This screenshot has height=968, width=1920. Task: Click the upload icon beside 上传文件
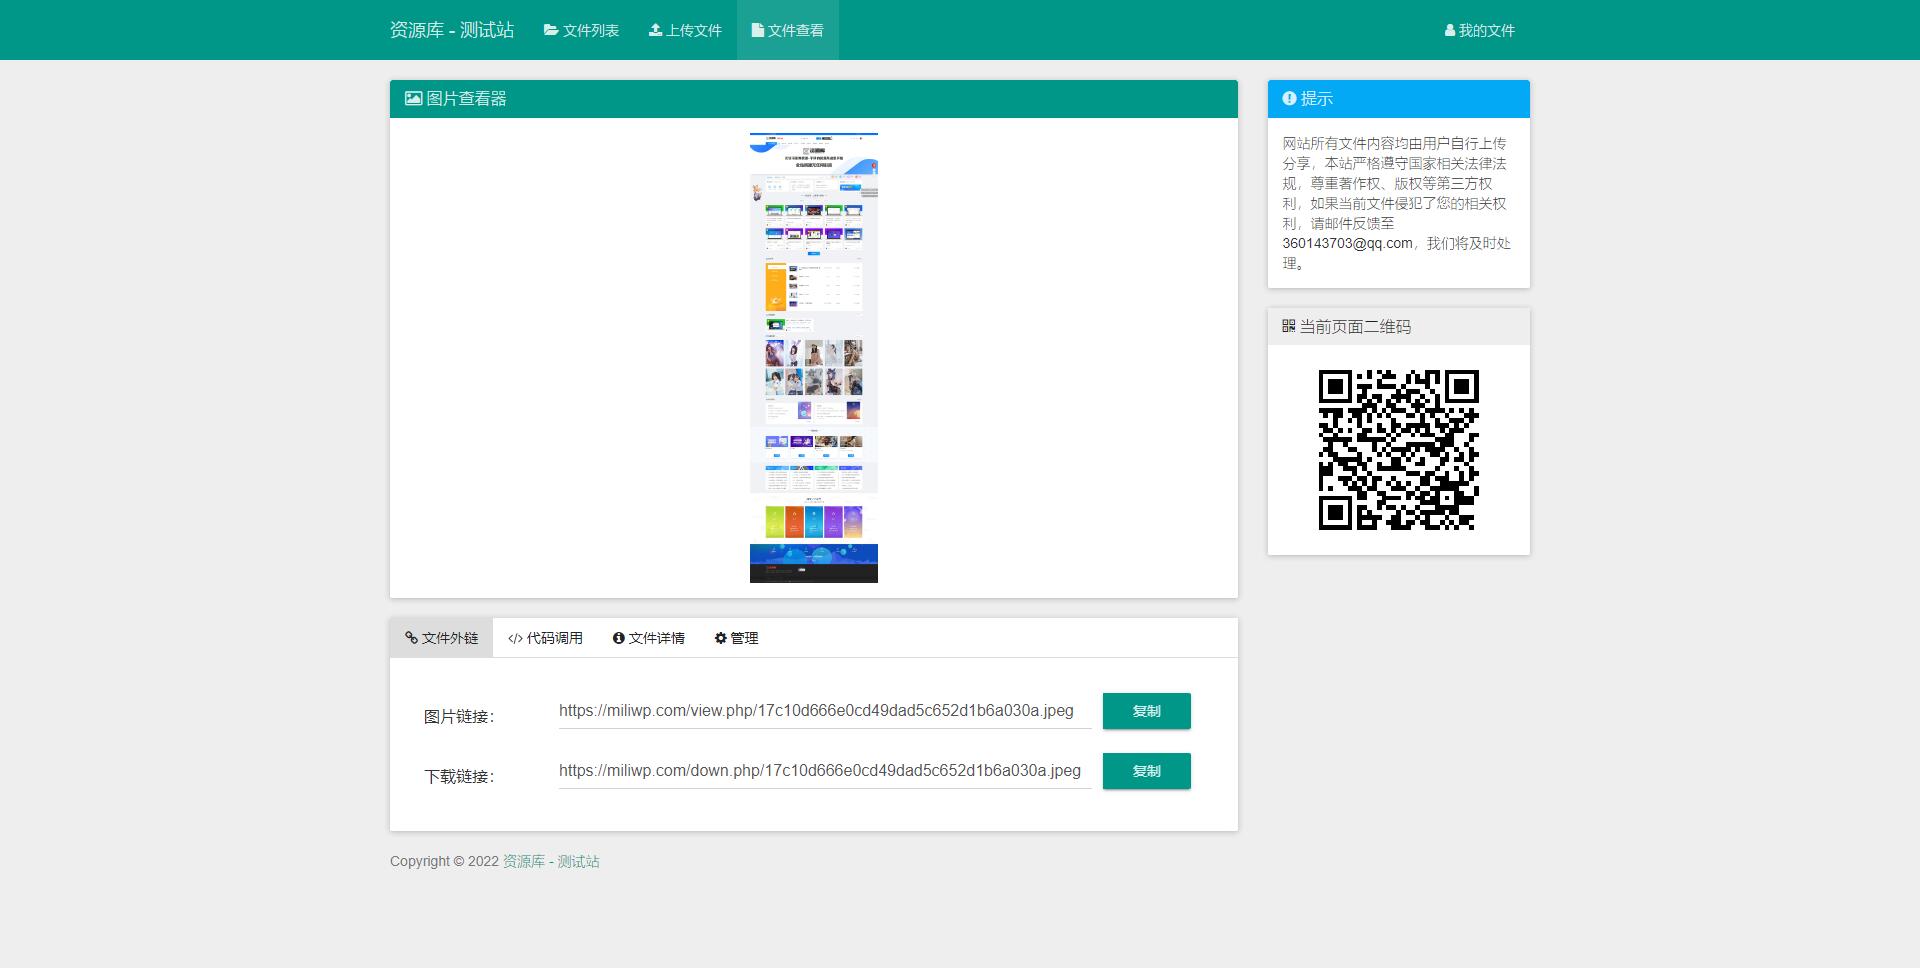point(655,30)
